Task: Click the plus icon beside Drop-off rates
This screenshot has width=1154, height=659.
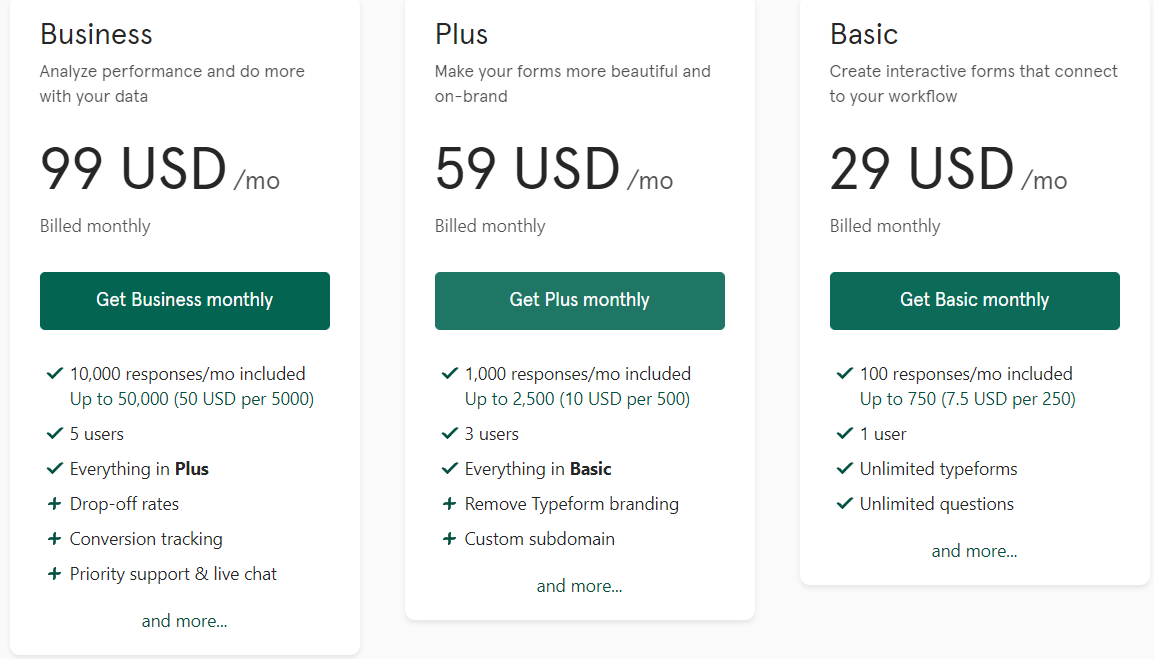Action: click(55, 504)
